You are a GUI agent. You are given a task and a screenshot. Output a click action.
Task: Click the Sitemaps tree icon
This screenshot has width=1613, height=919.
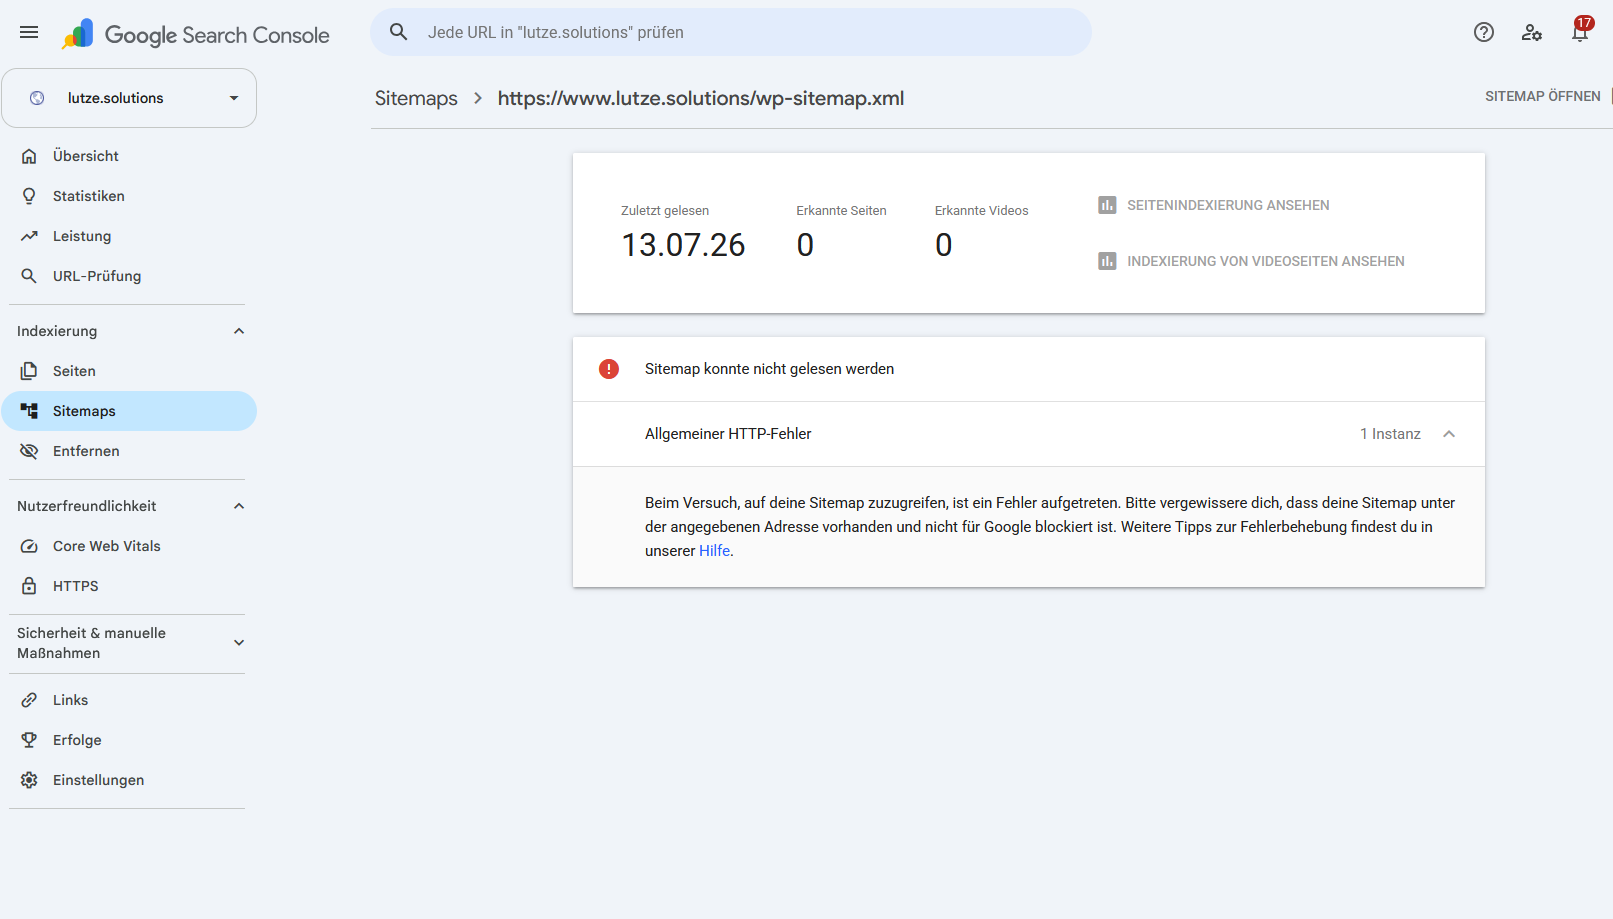pyautogui.click(x=29, y=411)
